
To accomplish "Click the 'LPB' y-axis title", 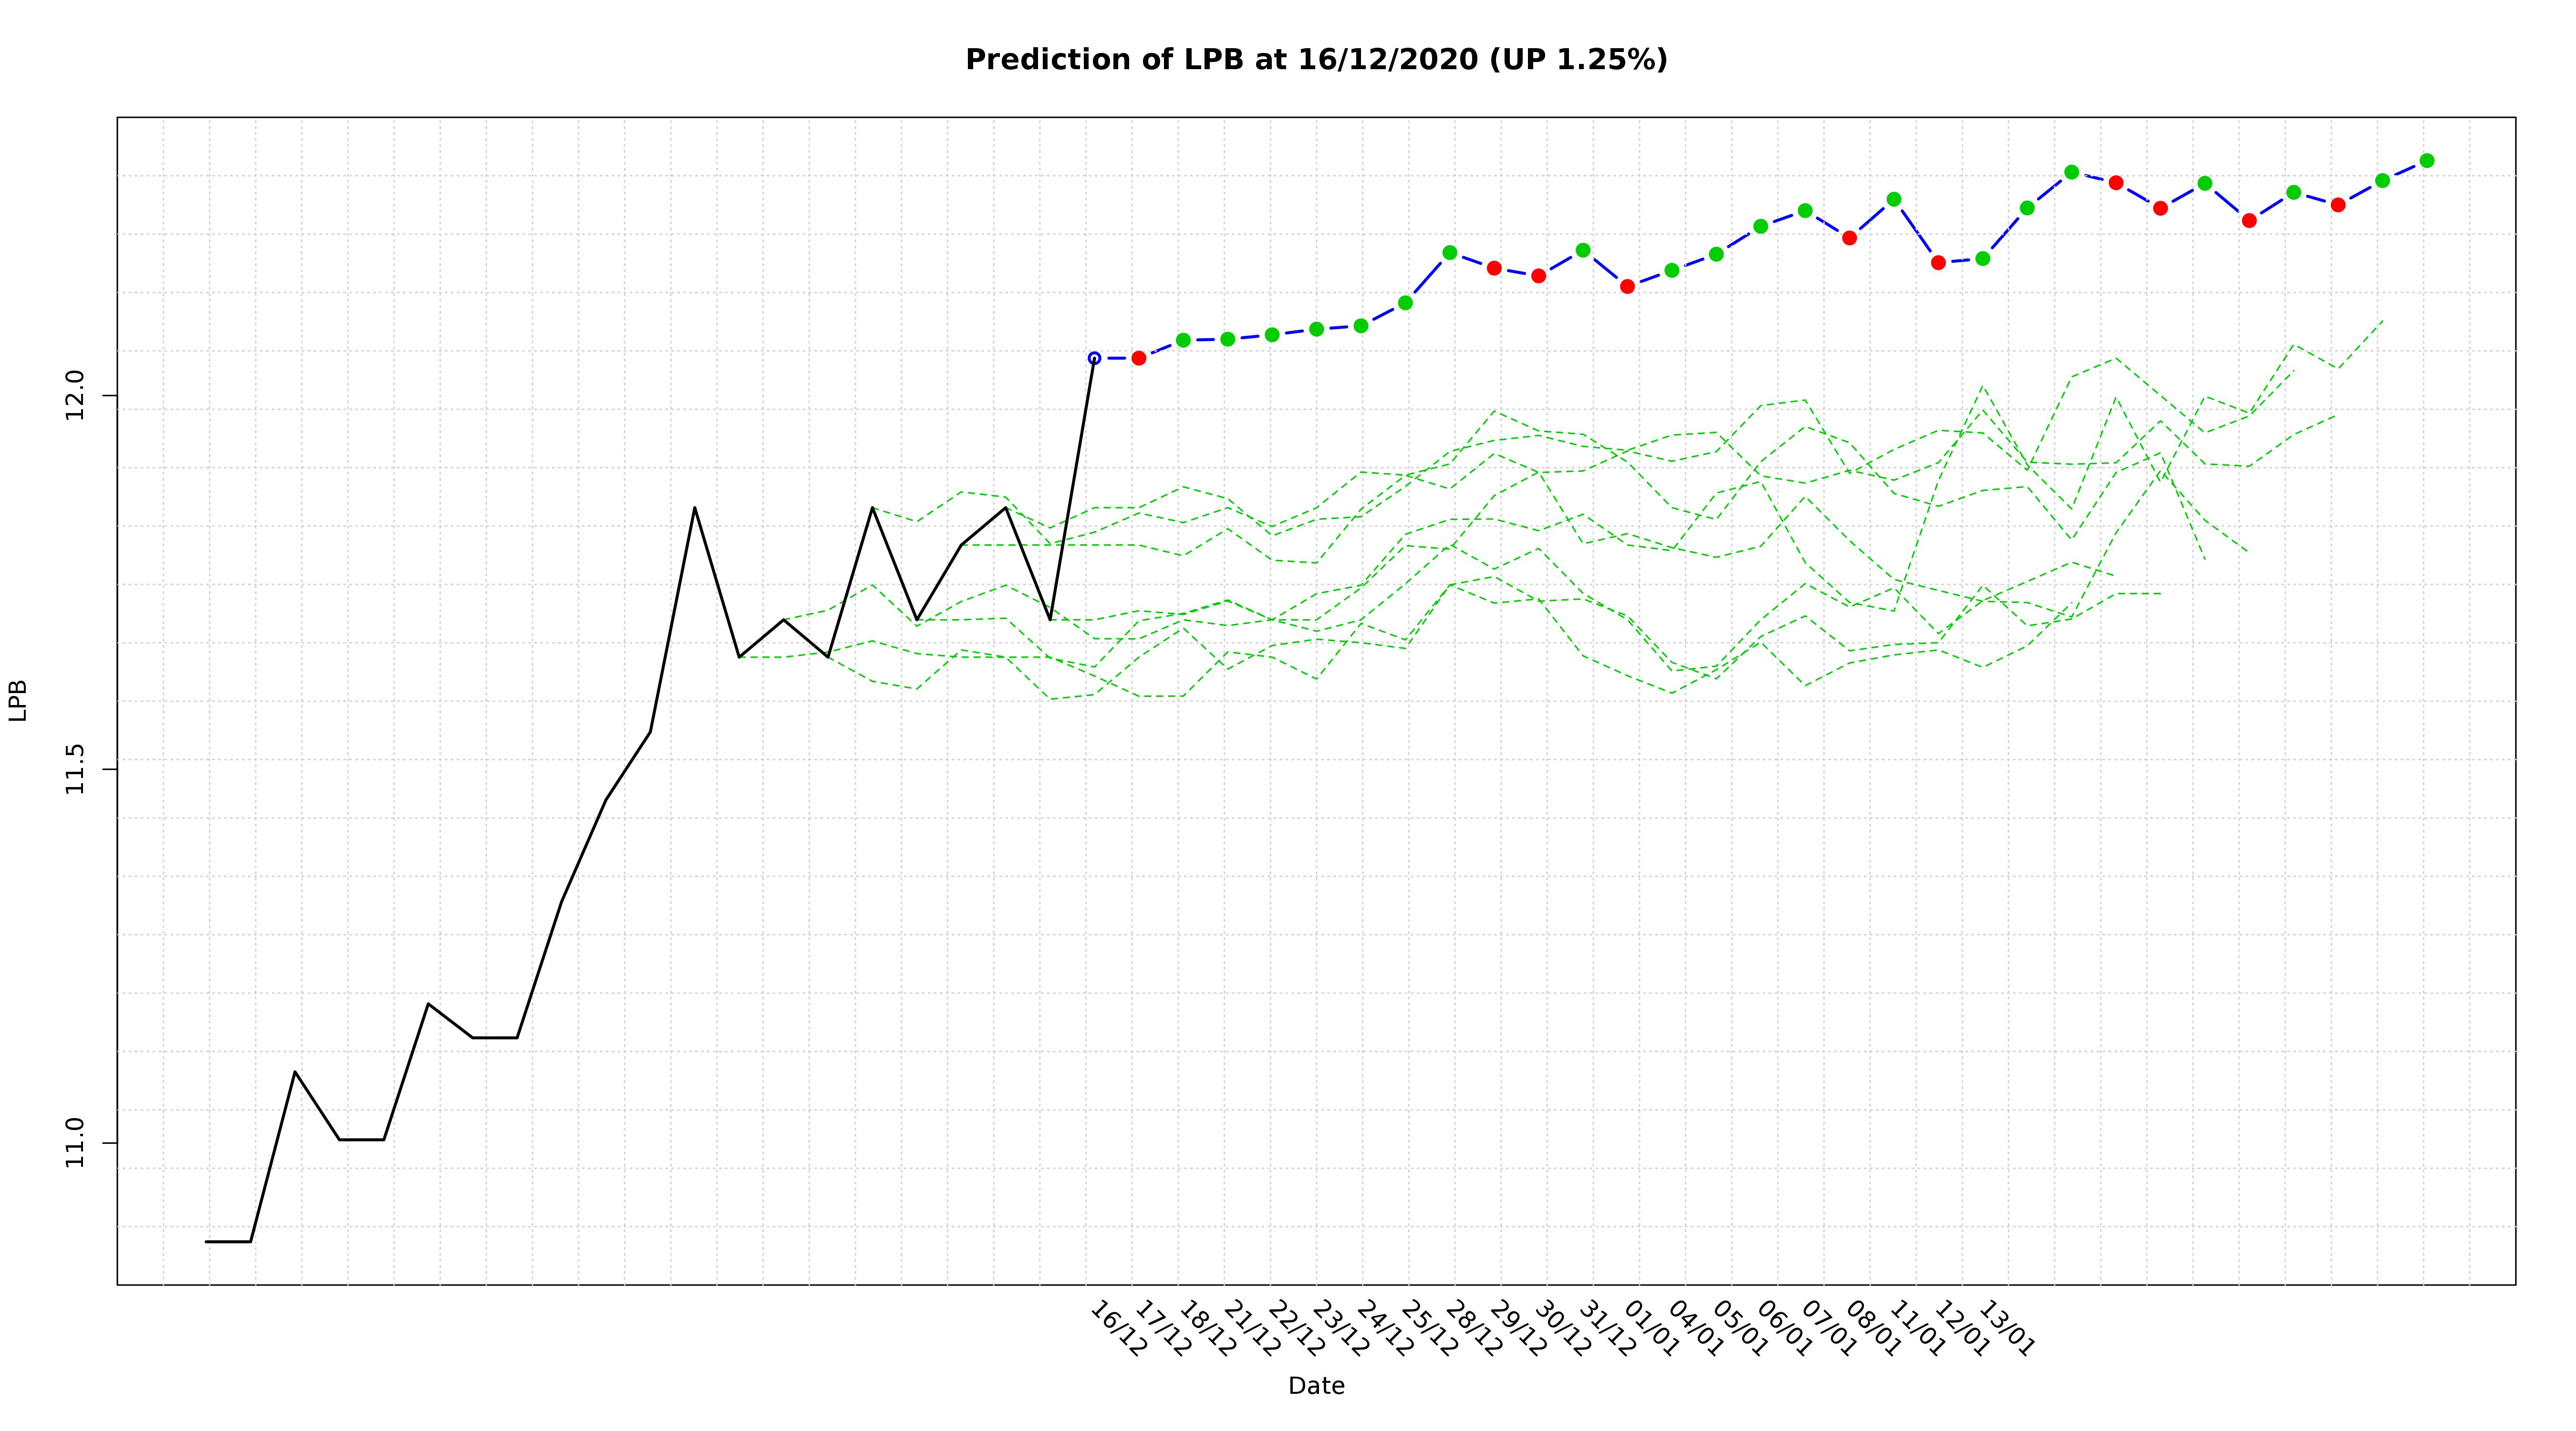I will point(18,700).
